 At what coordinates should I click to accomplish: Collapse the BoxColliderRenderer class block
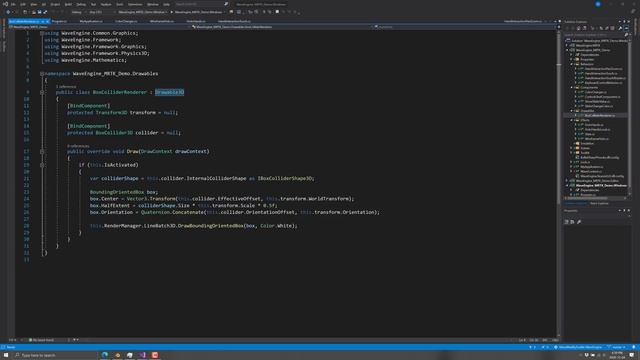click(x=42, y=92)
